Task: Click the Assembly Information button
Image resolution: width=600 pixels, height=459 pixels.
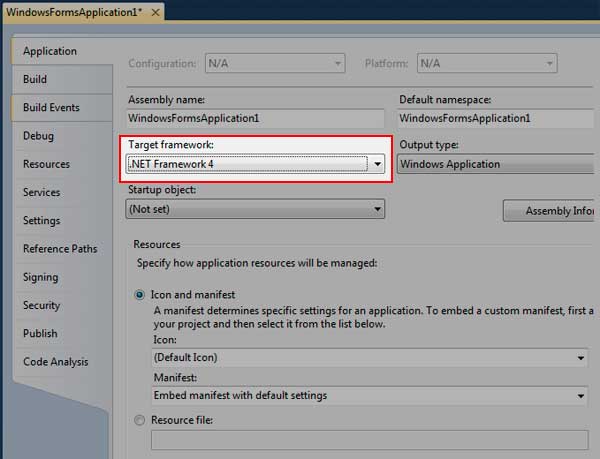Action: coord(549,211)
